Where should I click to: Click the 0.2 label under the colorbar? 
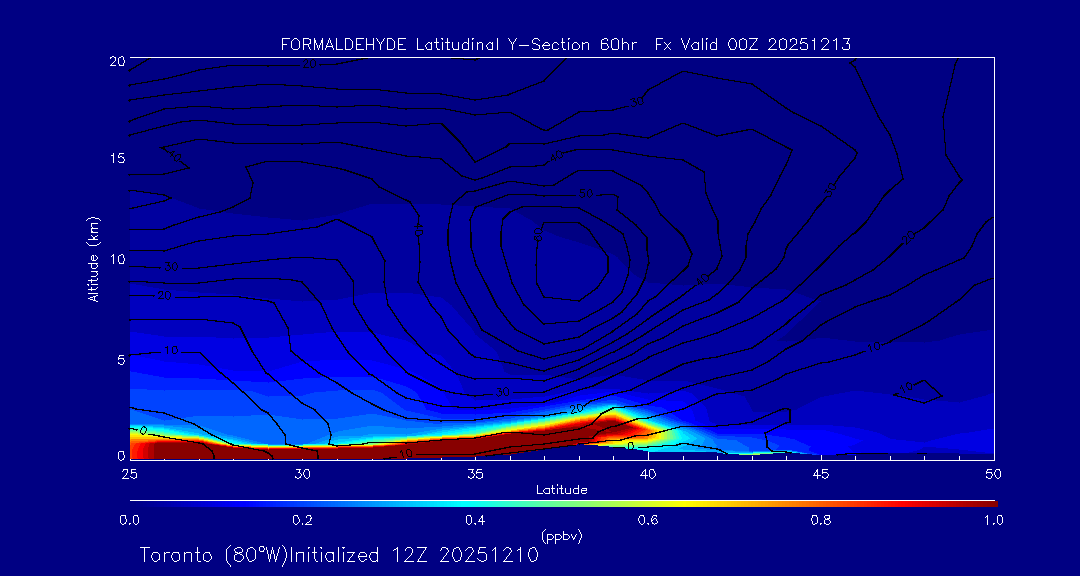point(302,520)
